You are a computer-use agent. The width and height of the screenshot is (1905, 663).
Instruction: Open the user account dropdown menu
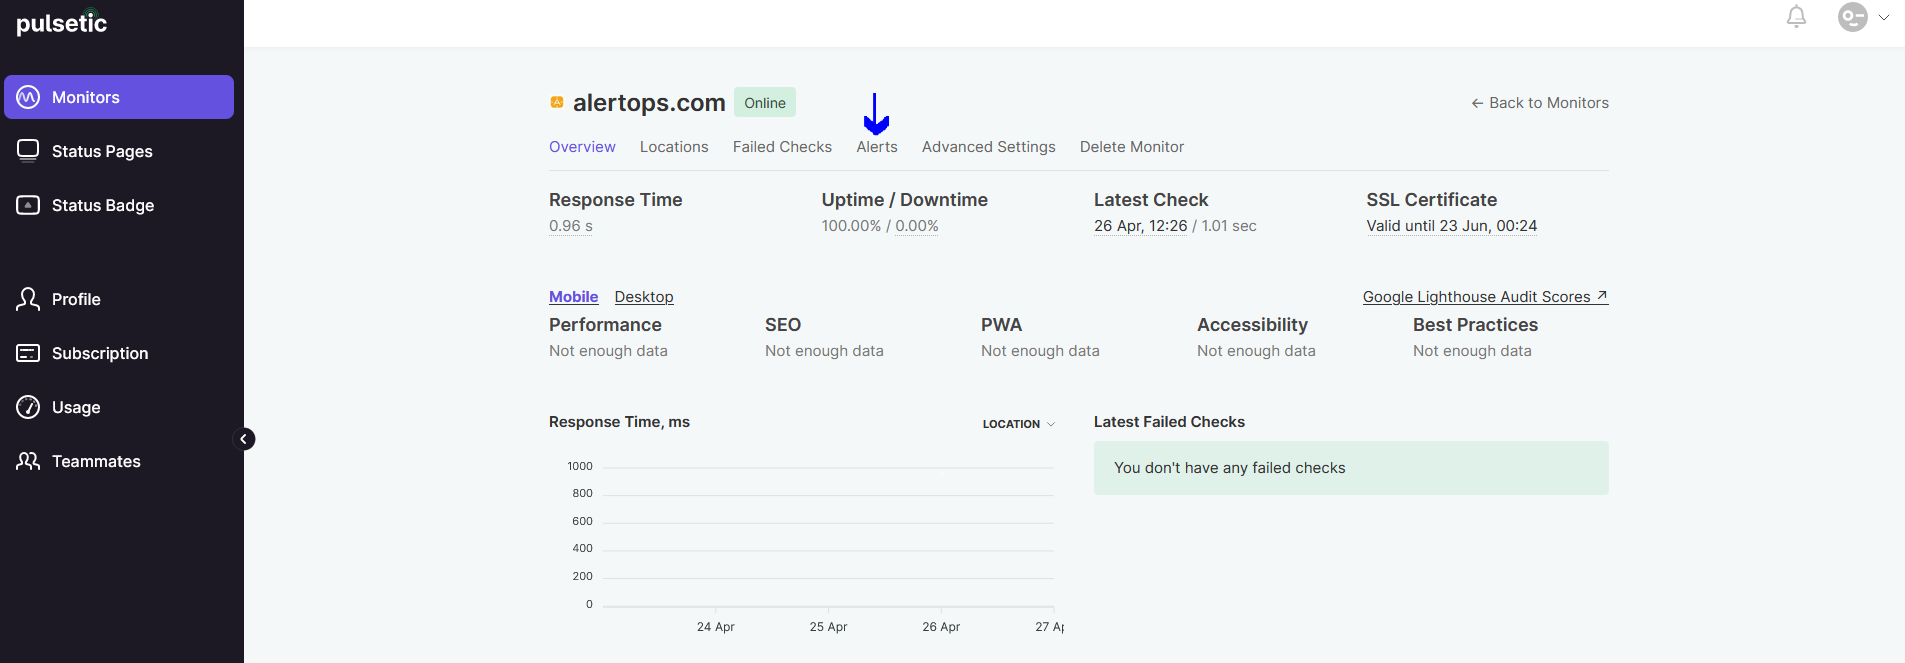(1863, 17)
